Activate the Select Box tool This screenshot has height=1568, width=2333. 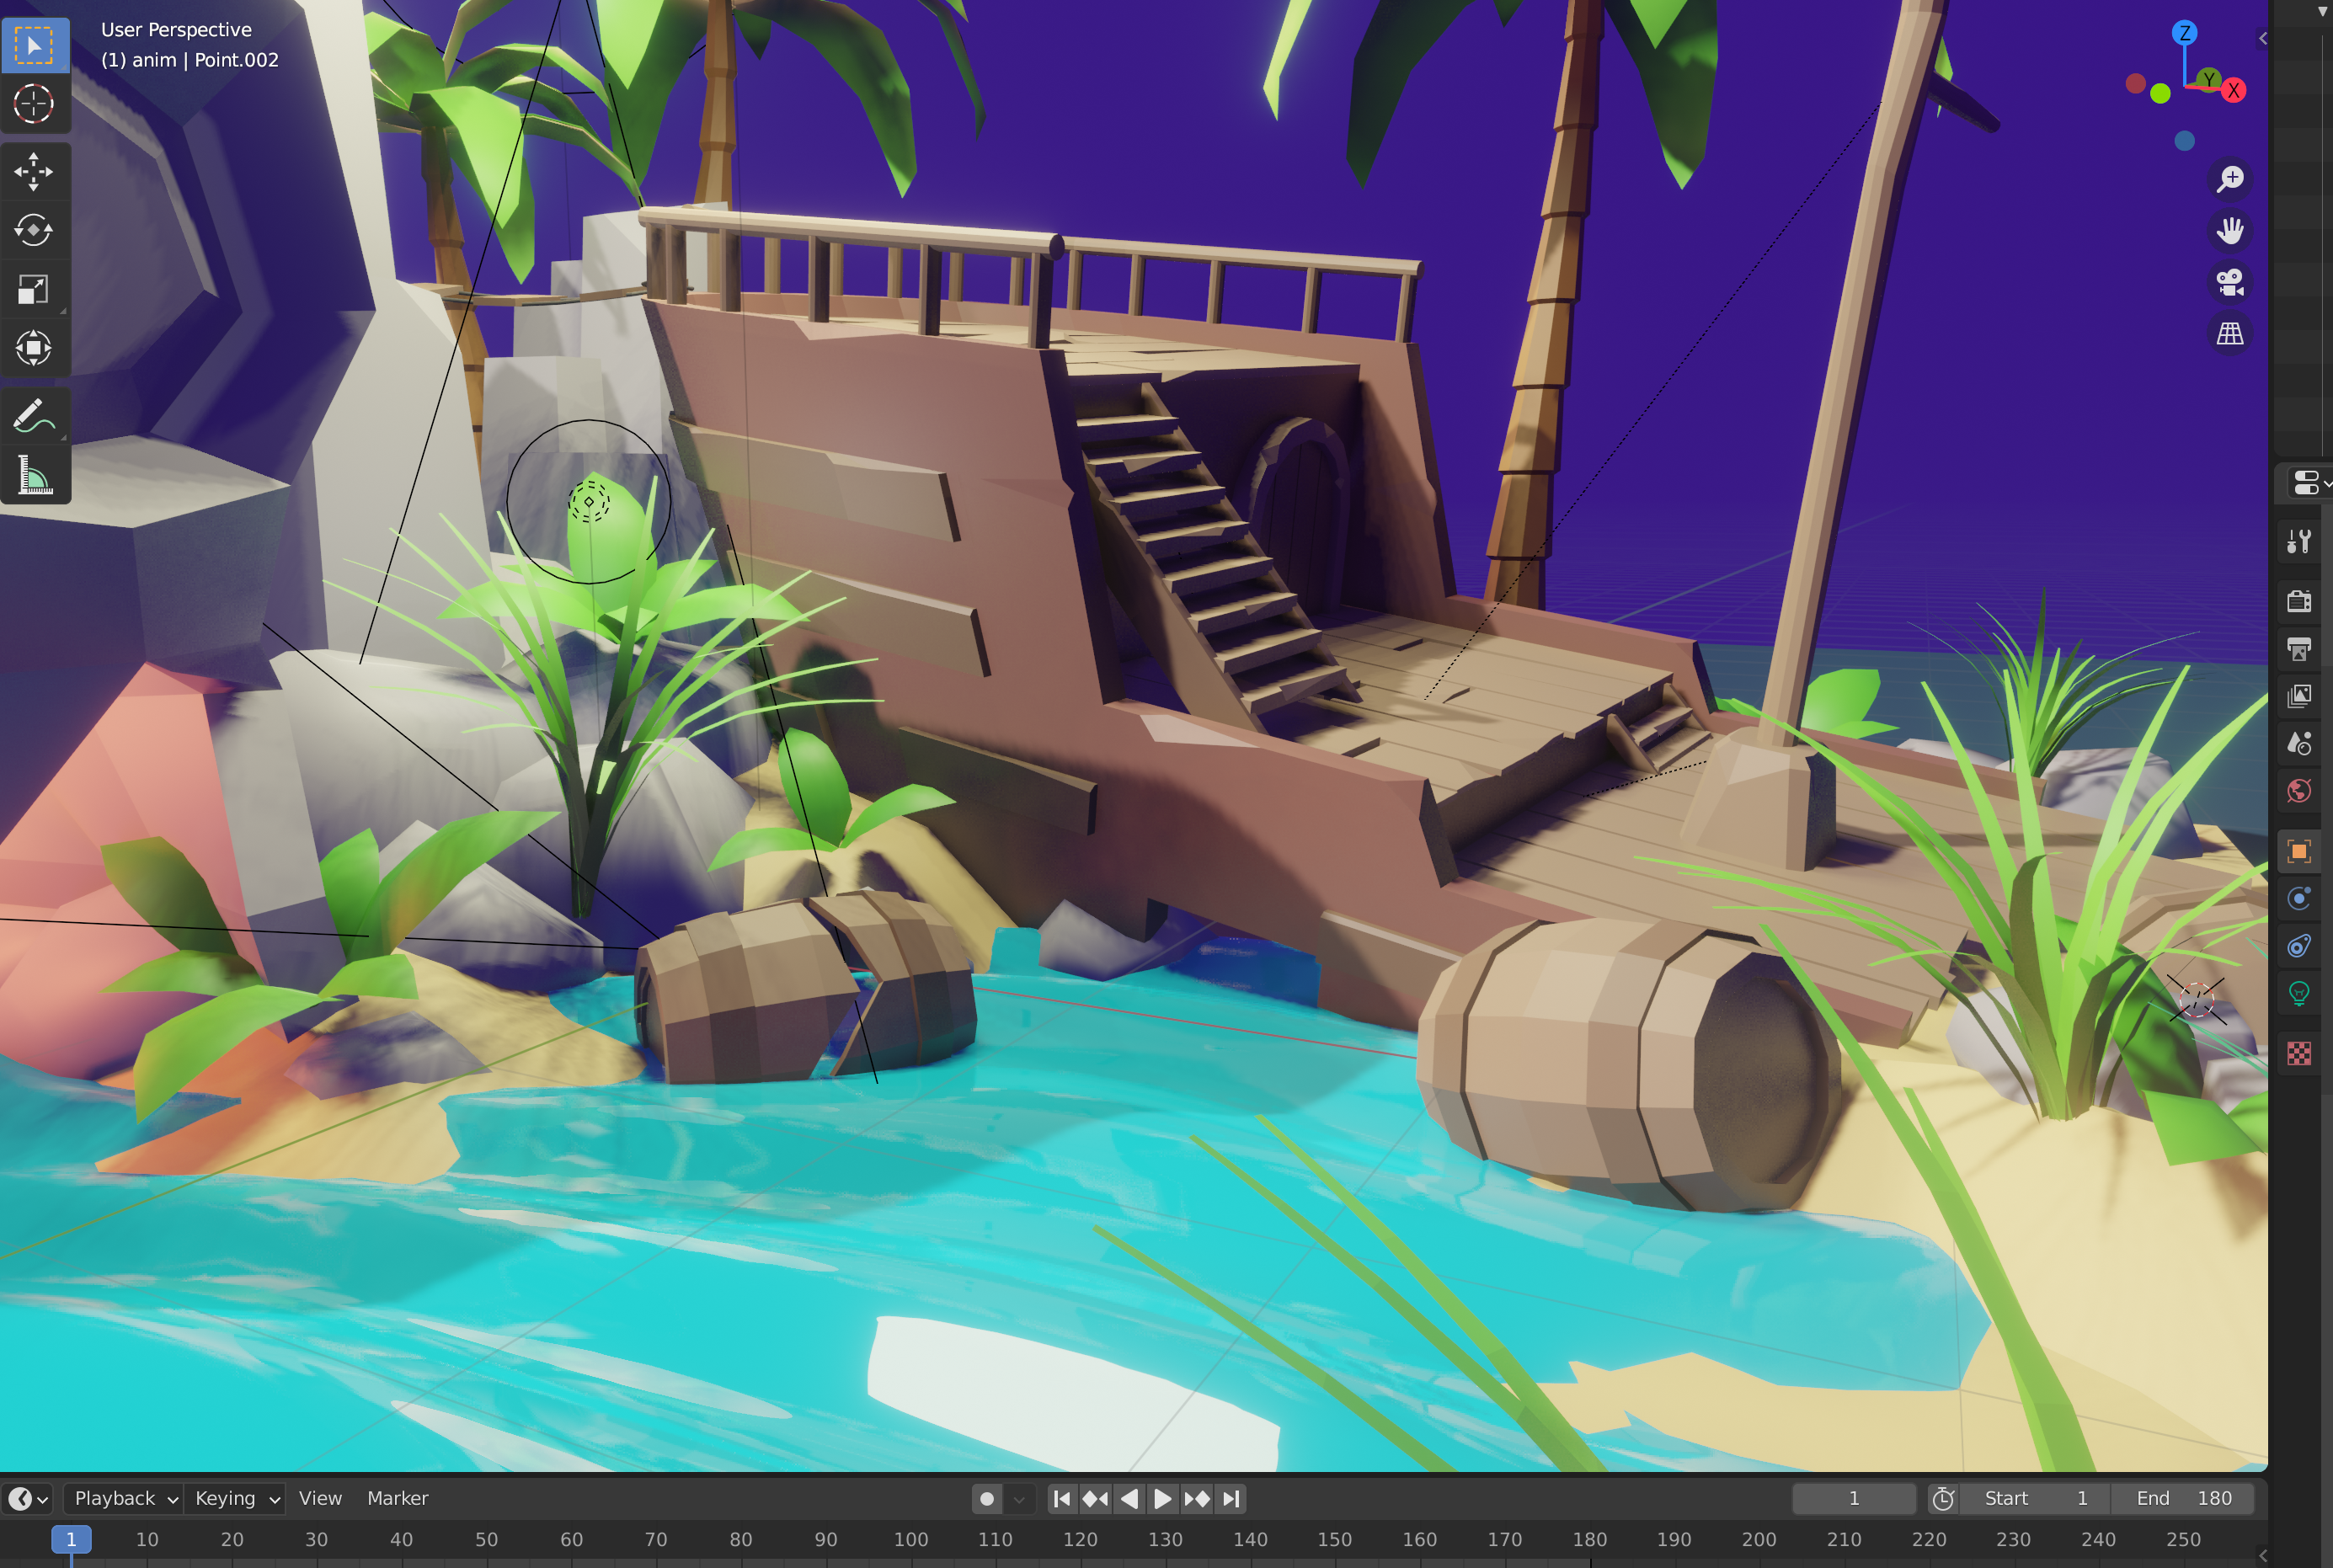point(34,45)
